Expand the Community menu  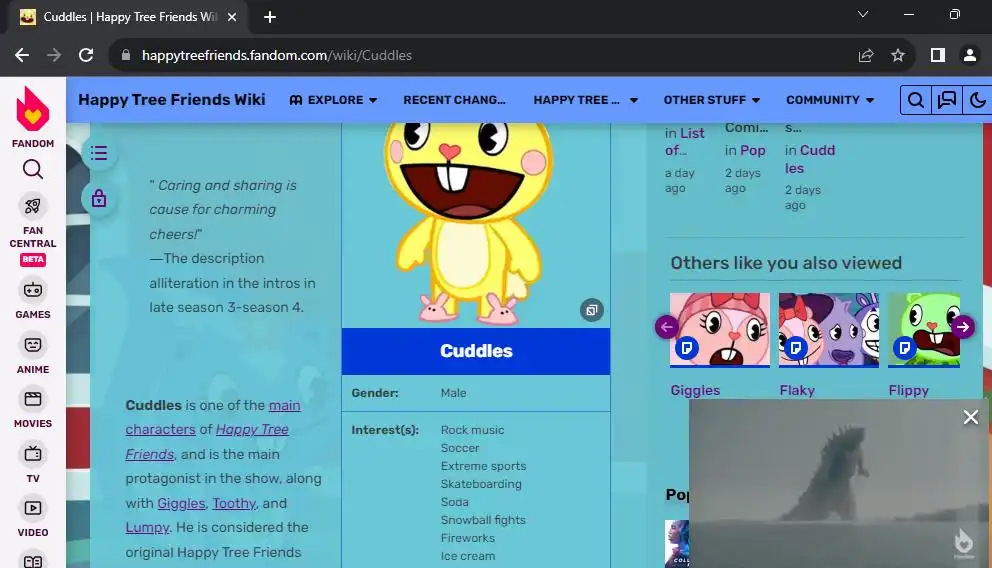pos(830,100)
